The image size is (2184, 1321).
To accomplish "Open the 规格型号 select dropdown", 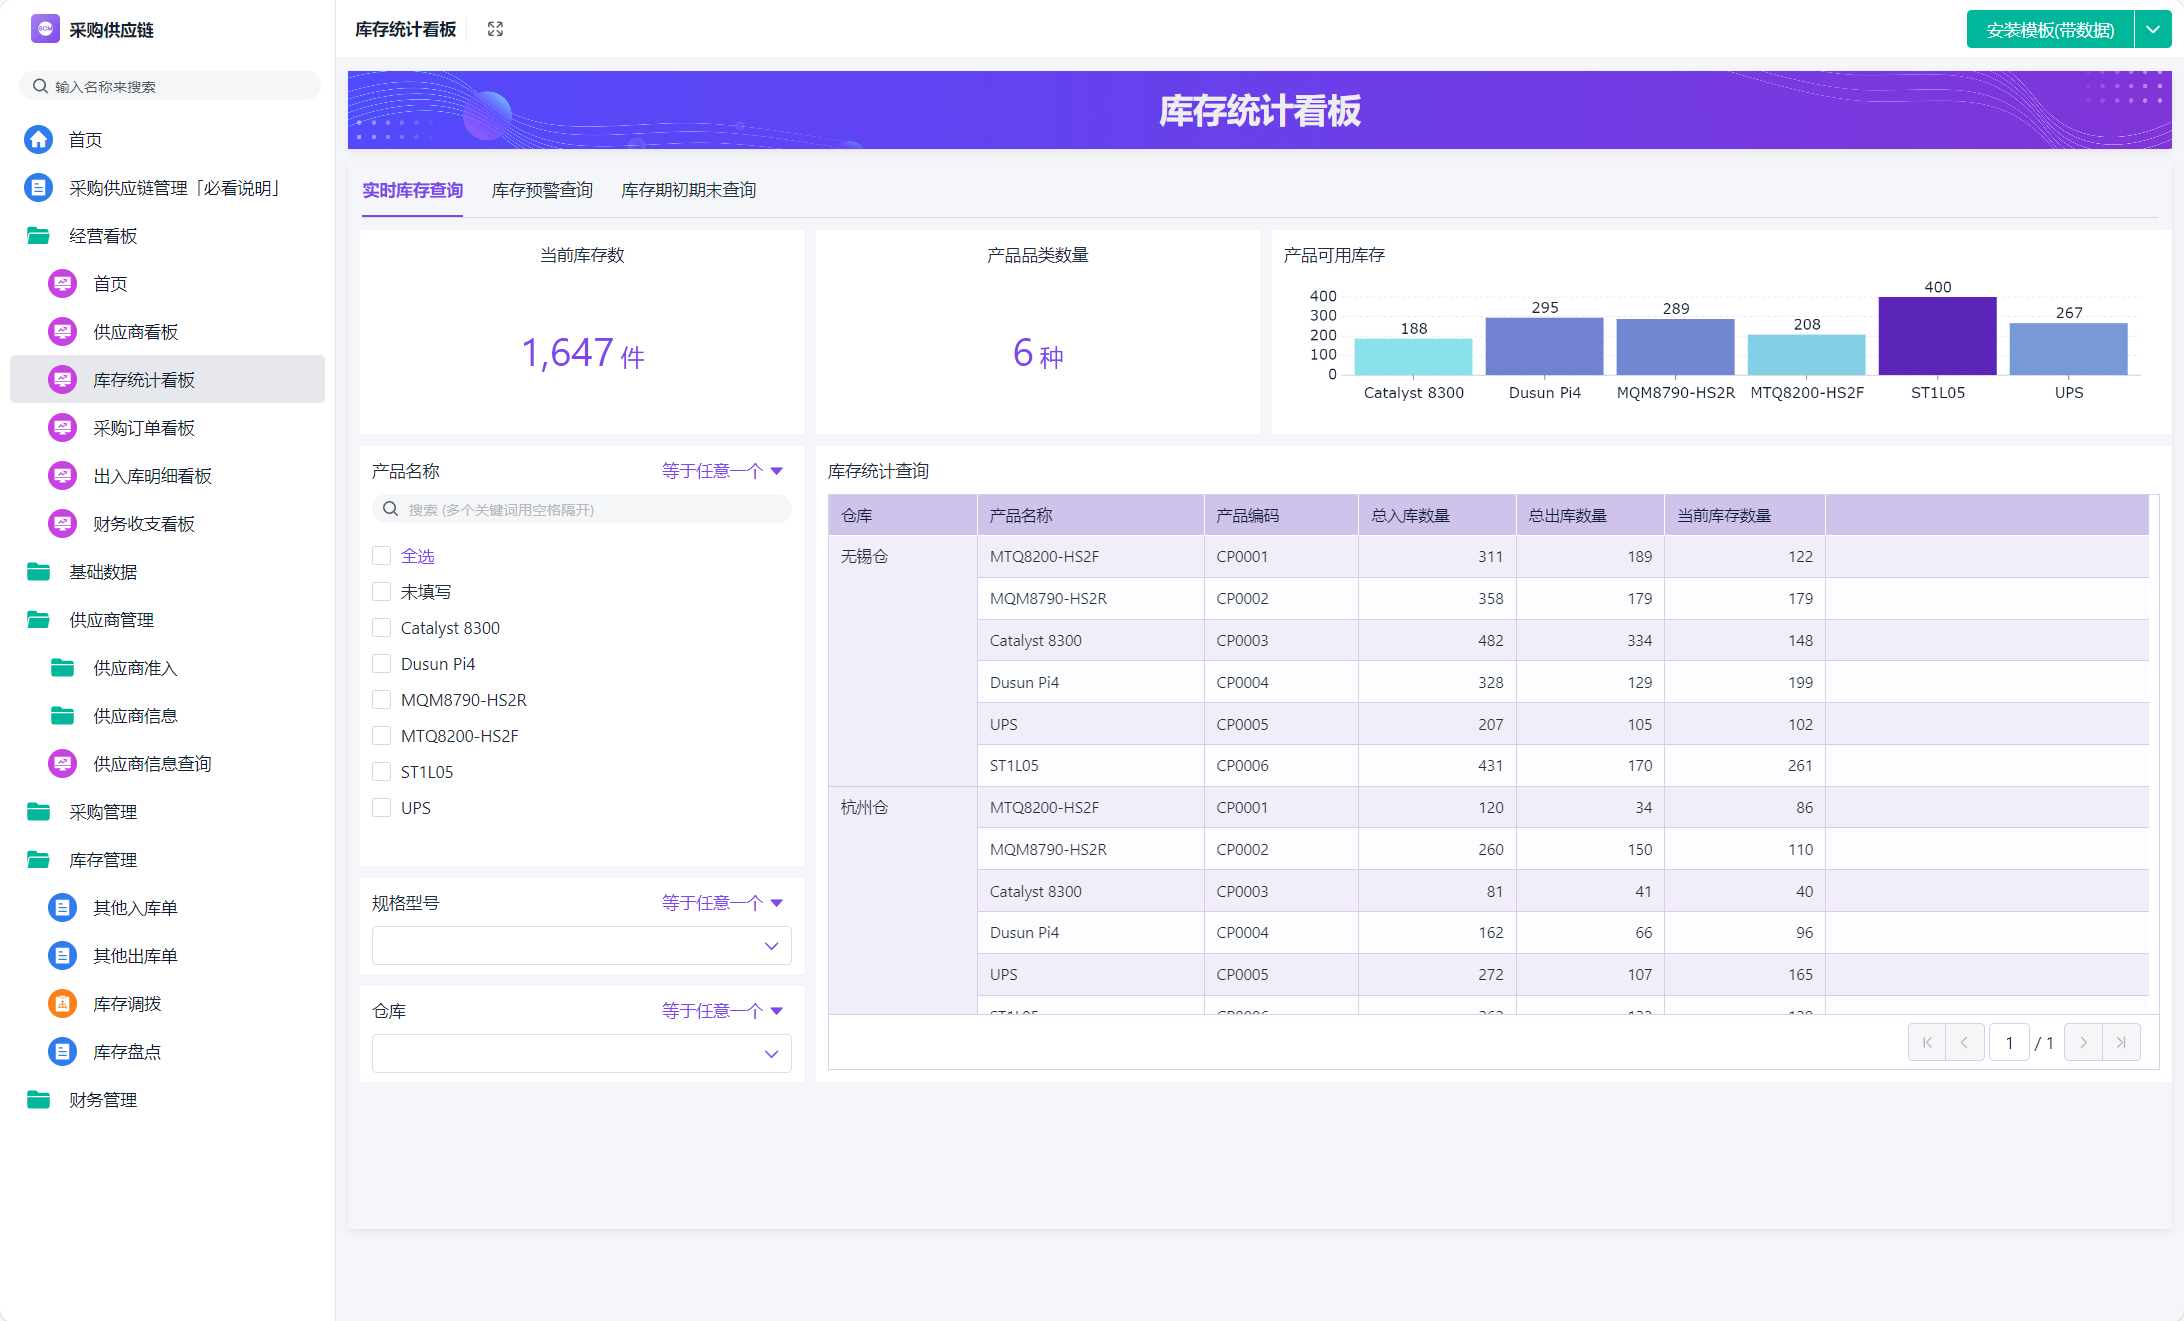I will point(581,946).
